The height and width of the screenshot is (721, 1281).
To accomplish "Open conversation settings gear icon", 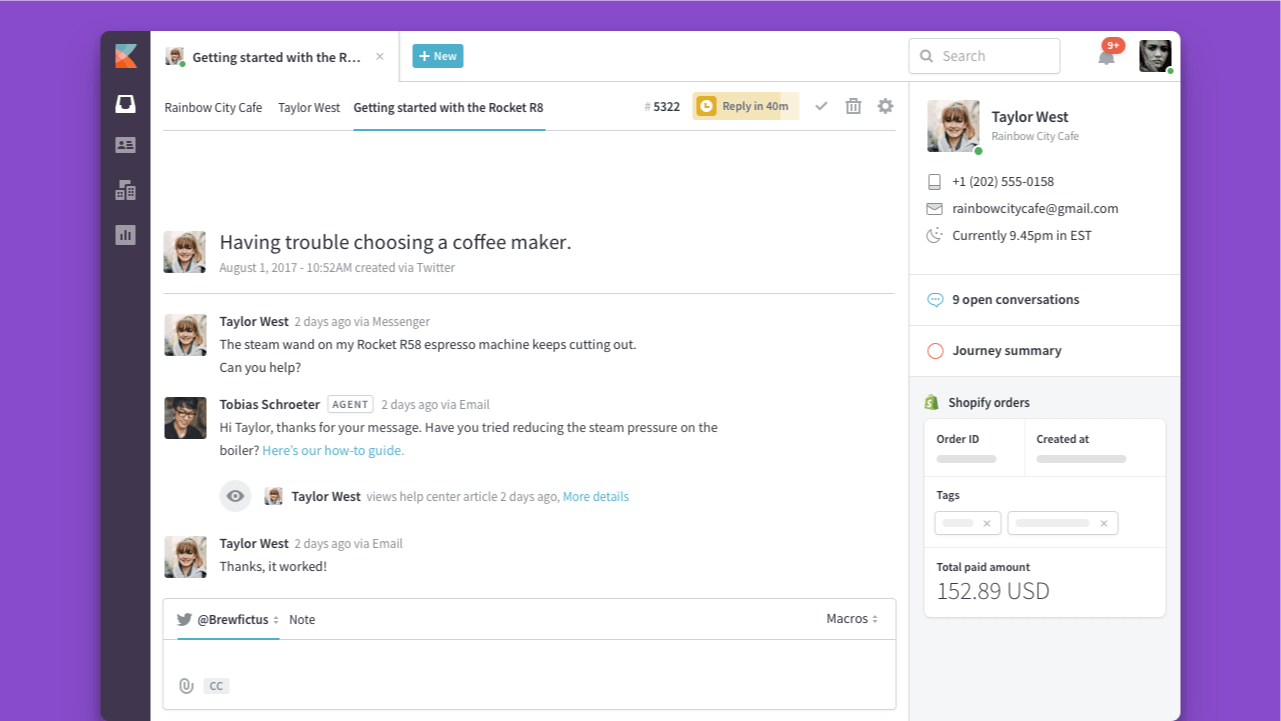I will click(x=885, y=106).
